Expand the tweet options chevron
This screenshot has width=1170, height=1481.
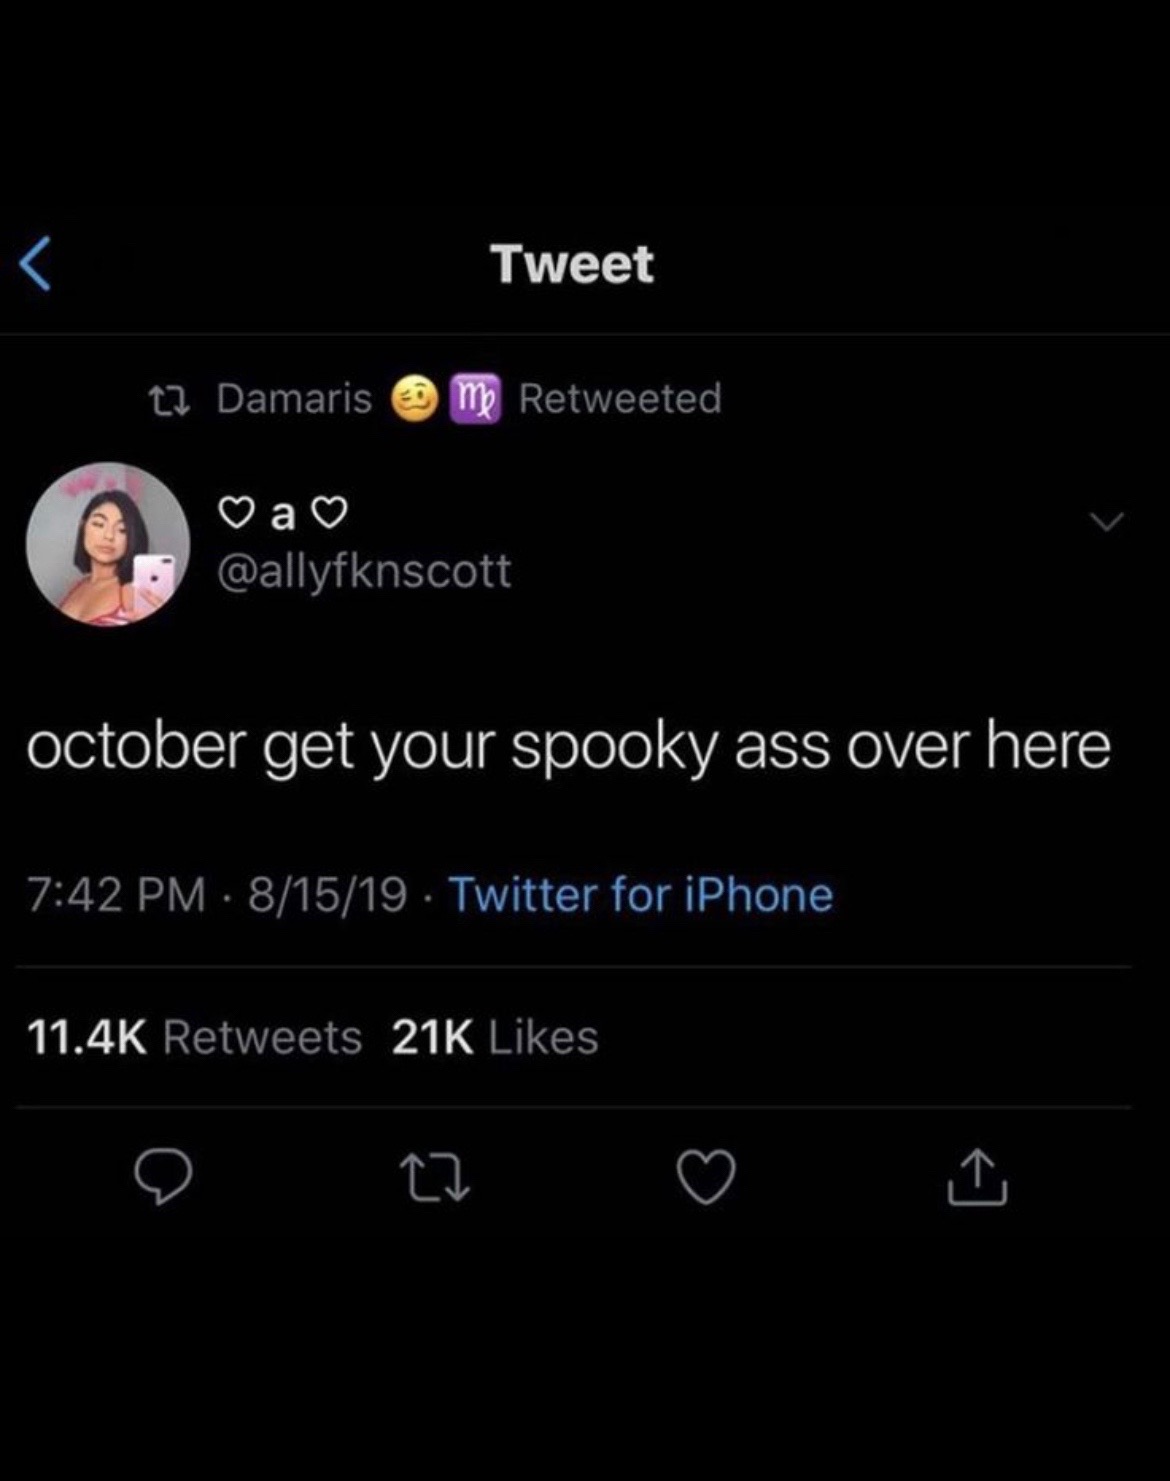click(x=1107, y=521)
